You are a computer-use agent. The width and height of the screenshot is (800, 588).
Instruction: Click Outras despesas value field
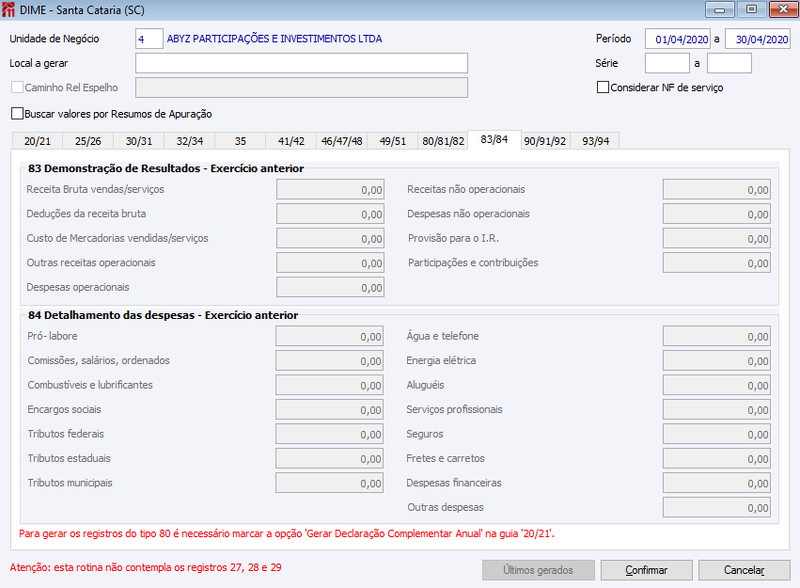tap(717, 508)
